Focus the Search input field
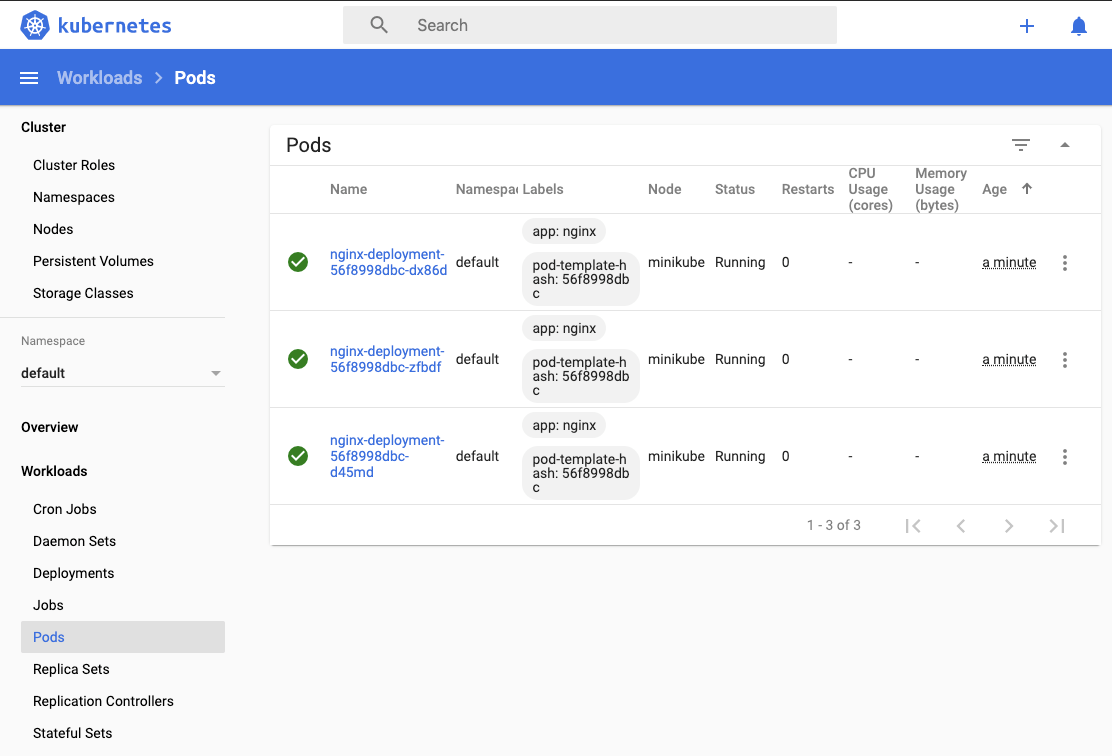 tap(589, 26)
